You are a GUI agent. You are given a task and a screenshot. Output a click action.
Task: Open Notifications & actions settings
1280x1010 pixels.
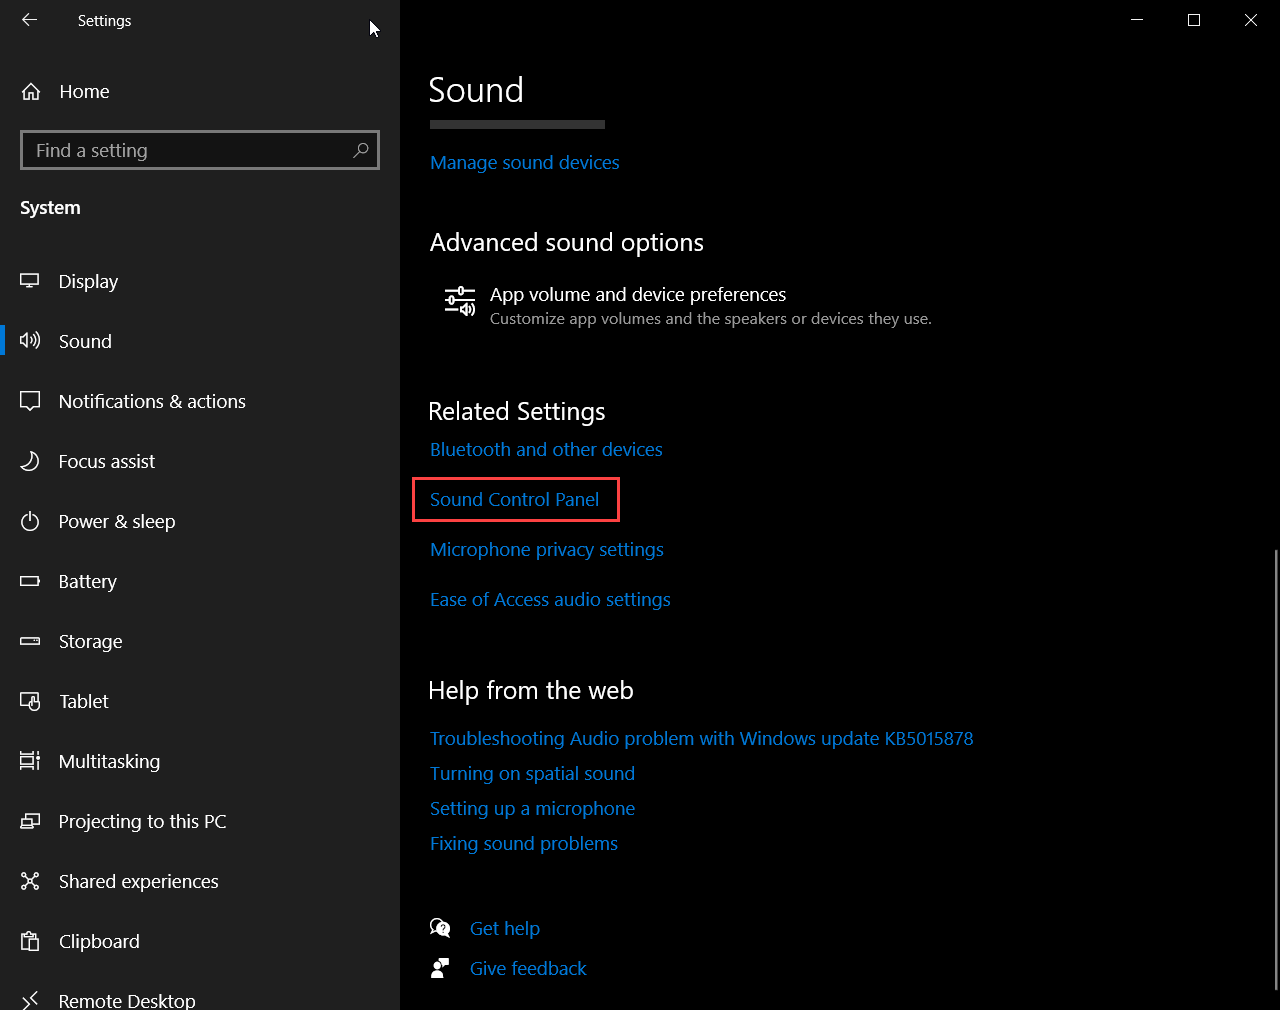pos(152,401)
